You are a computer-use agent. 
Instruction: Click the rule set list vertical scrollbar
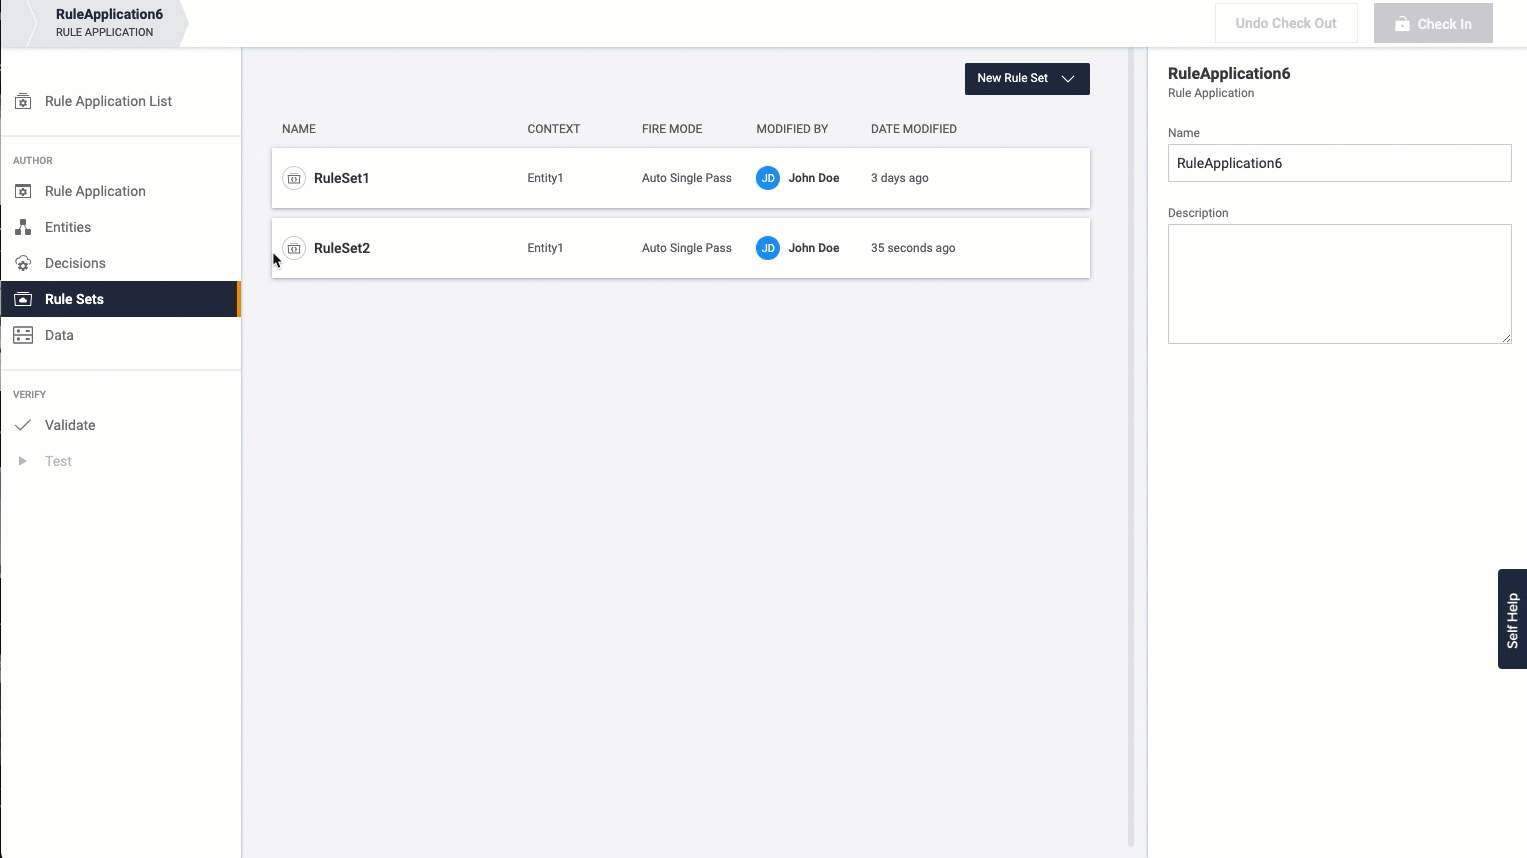(1131, 446)
